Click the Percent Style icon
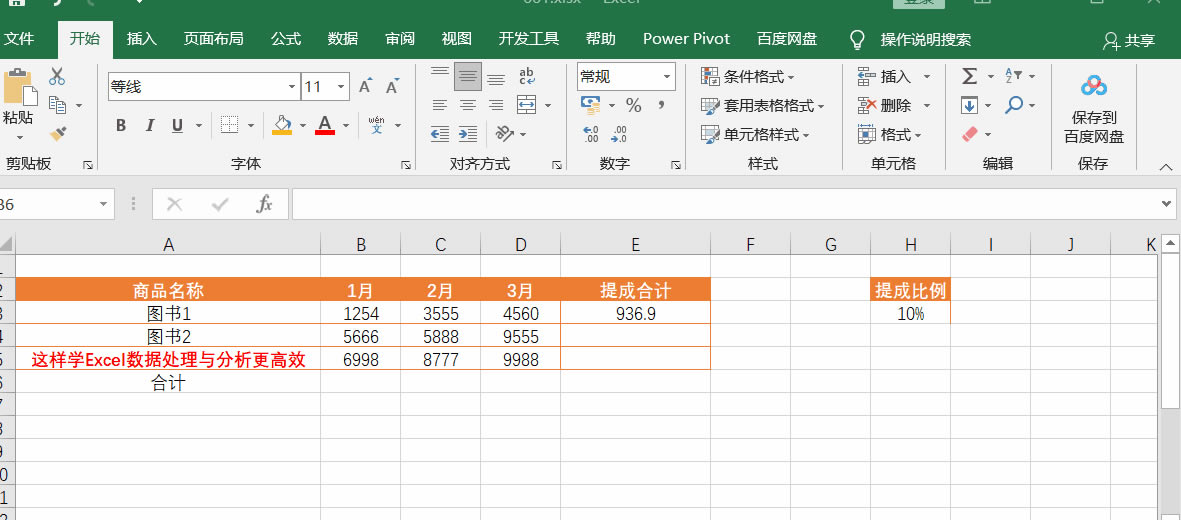 pyautogui.click(x=633, y=105)
